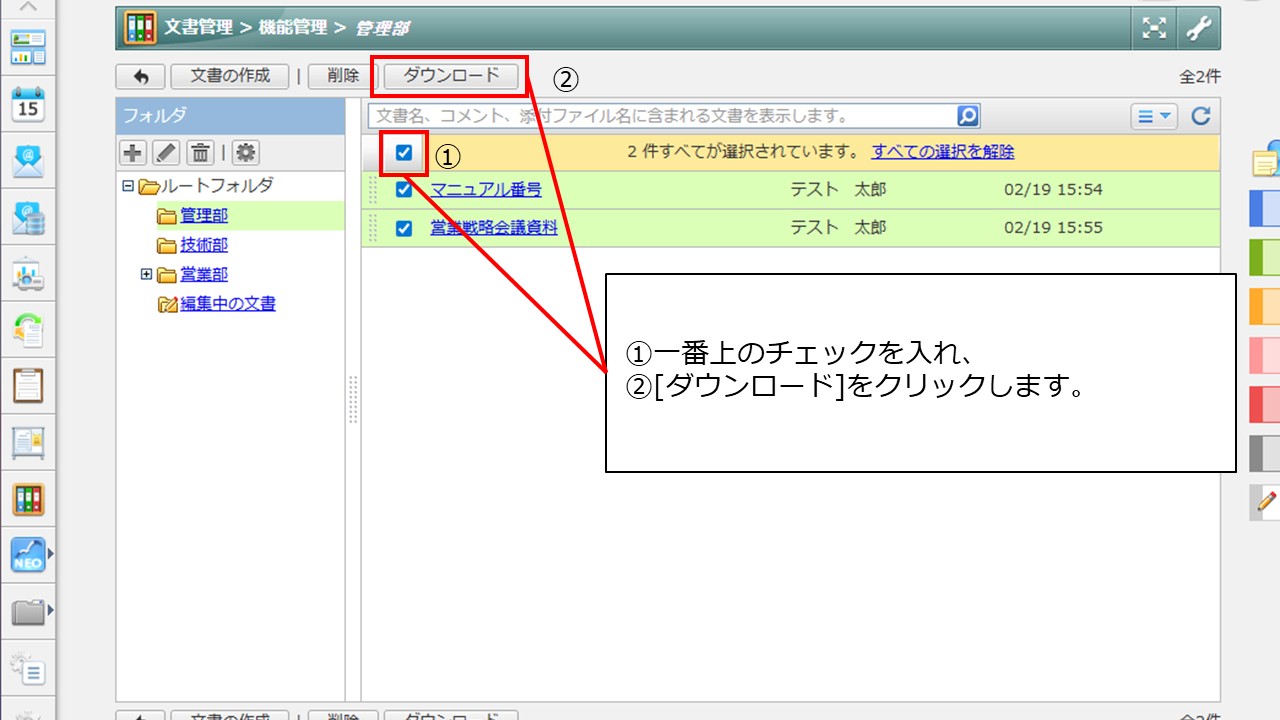The image size is (1280, 720).
Task: Open the document binders icon in sidebar
Action: (x=28, y=499)
